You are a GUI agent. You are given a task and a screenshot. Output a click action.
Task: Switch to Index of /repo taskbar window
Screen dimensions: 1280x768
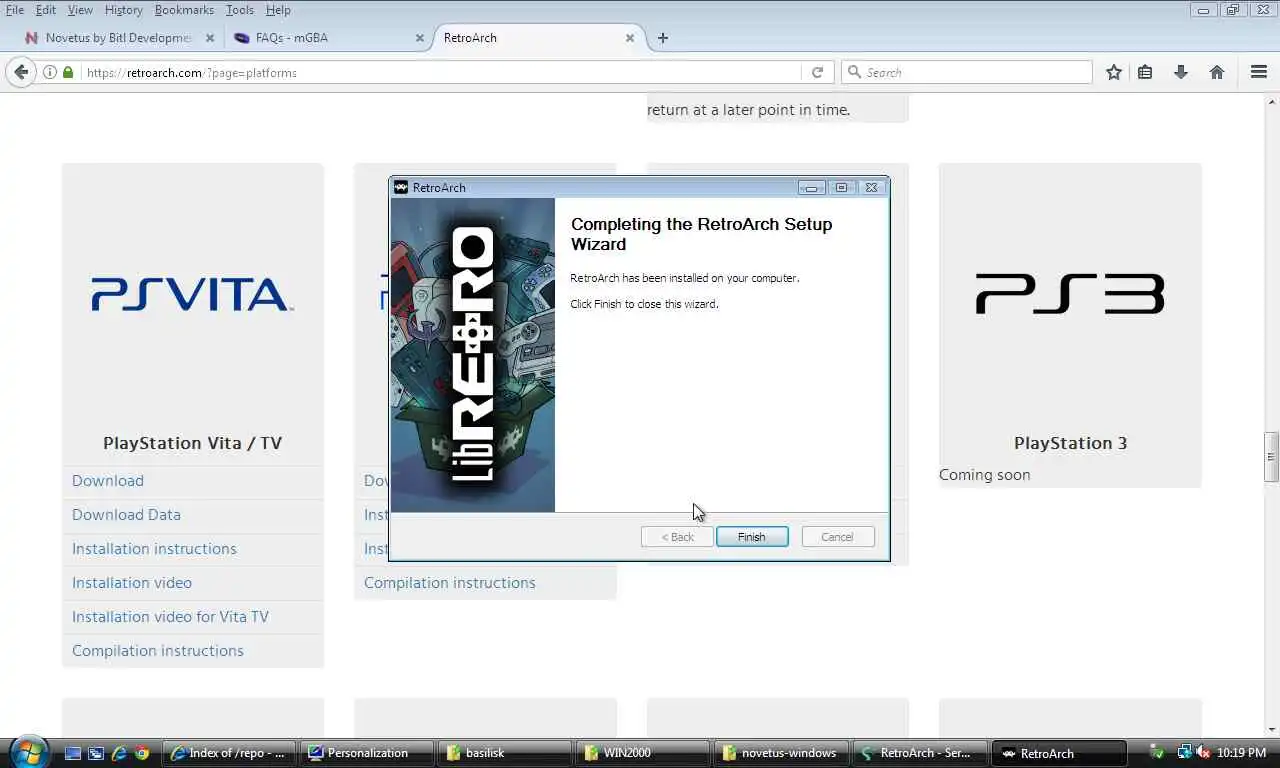click(x=231, y=753)
